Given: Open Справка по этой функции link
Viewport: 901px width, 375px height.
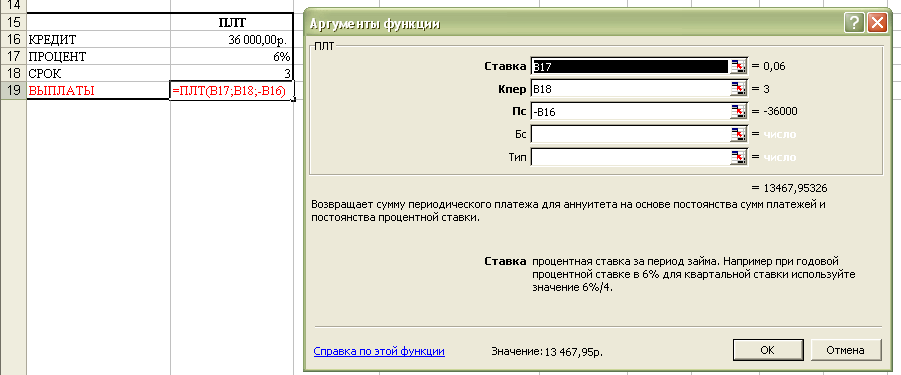Looking at the screenshot, I should (x=379, y=350).
